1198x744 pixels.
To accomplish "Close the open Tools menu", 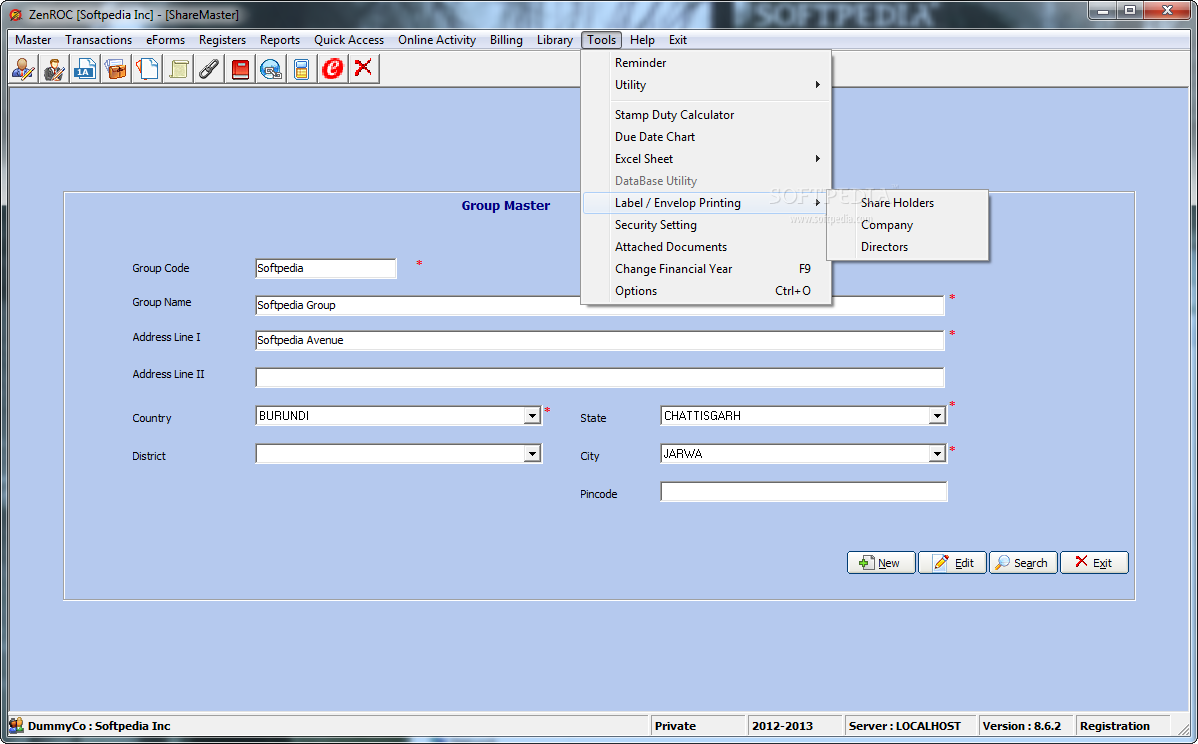I will coord(601,40).
